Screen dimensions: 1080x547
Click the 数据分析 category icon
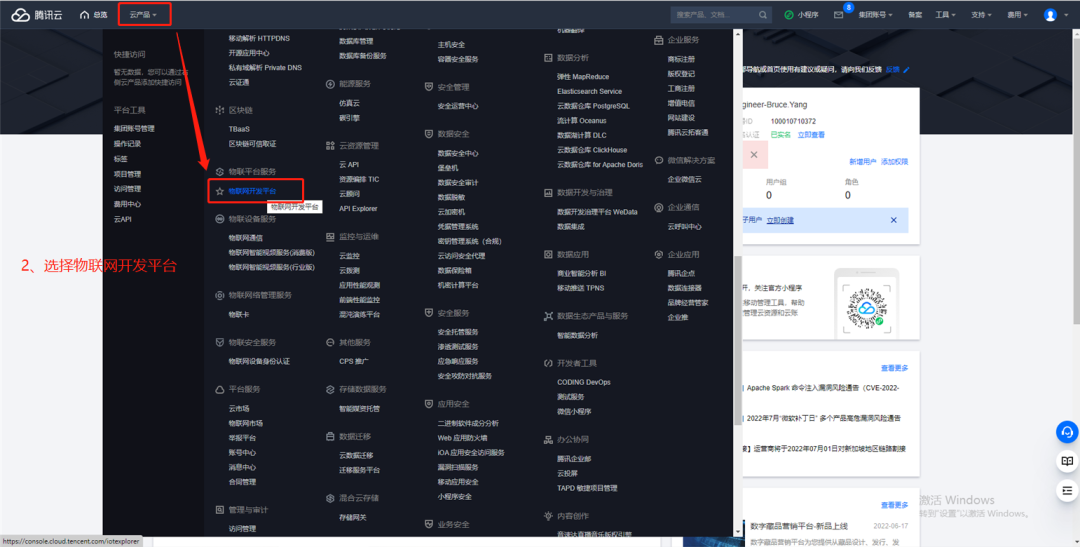tap(548, 58)
